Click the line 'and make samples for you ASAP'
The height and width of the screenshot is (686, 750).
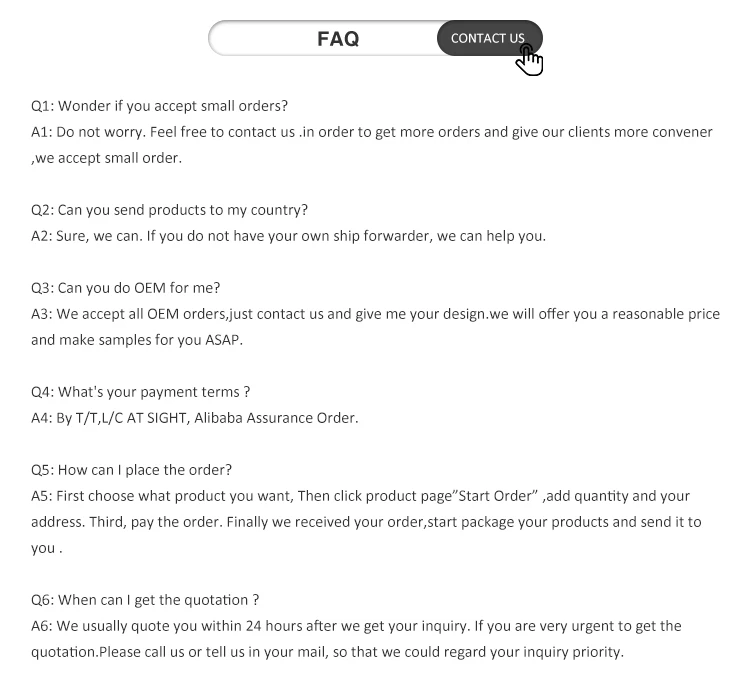(x=137, y=340)
